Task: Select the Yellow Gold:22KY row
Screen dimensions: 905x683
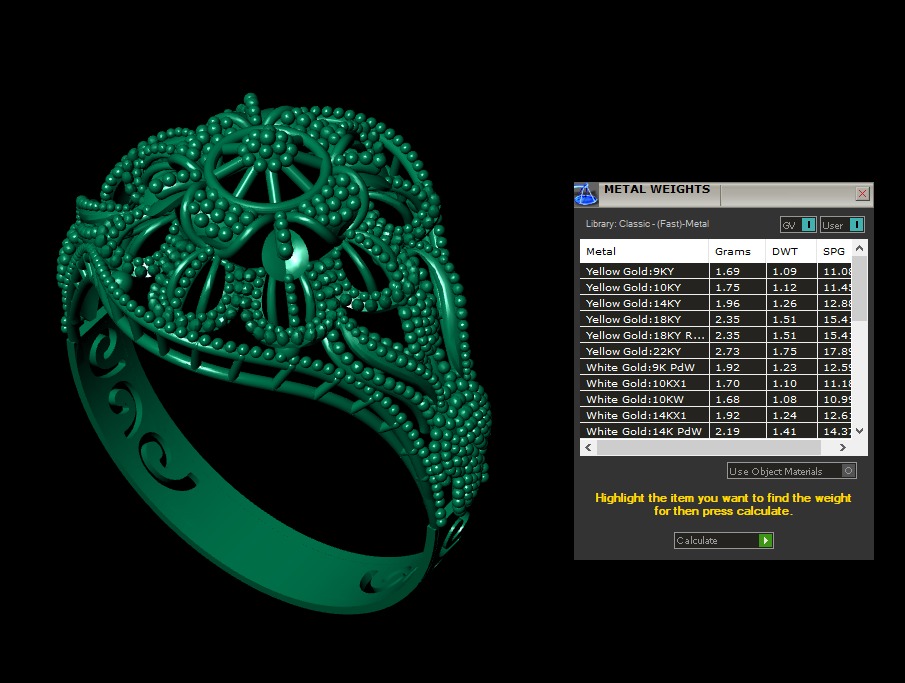Action: tap(716, 351)
